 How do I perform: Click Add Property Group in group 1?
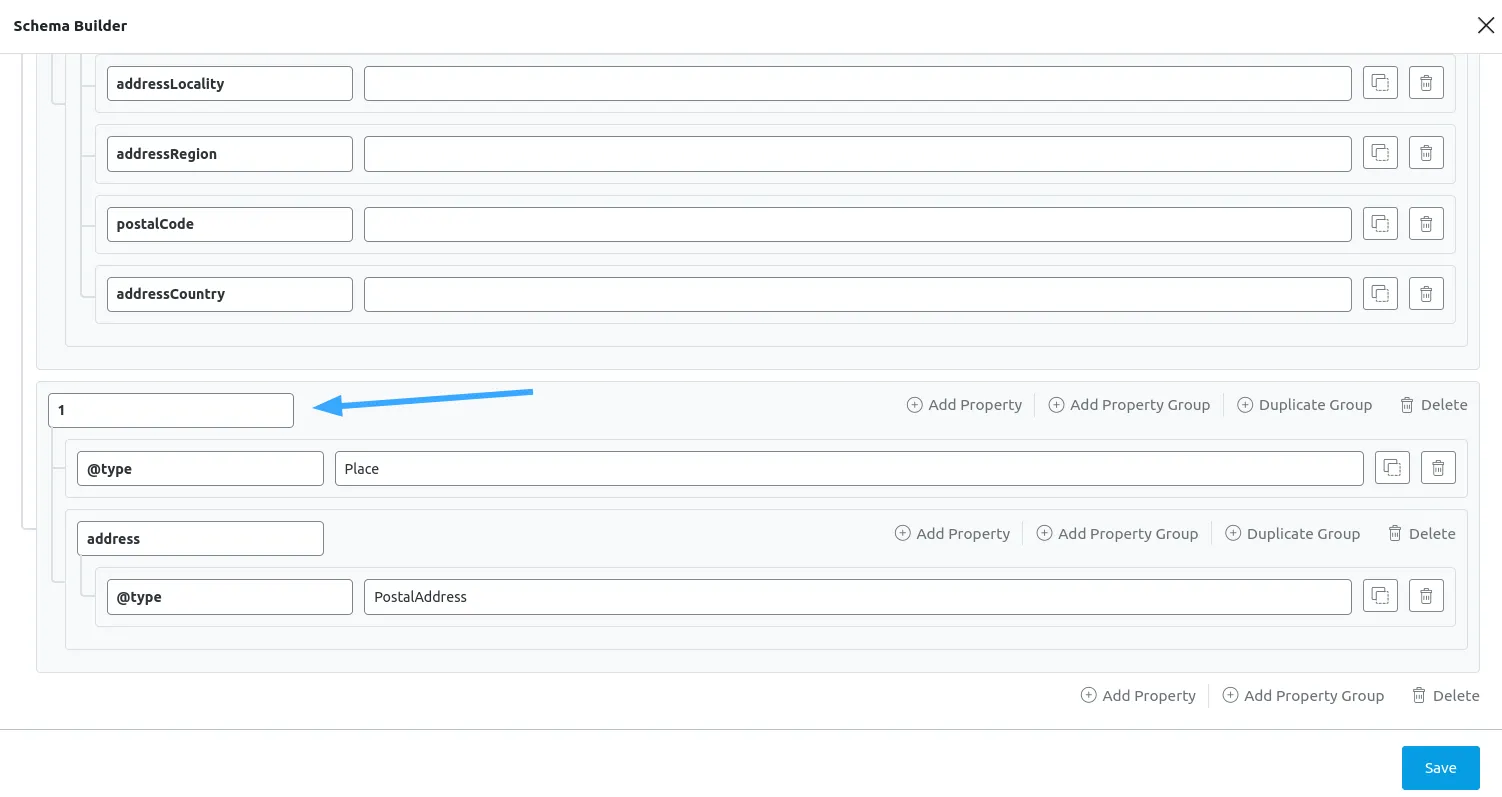(1129, 405)
